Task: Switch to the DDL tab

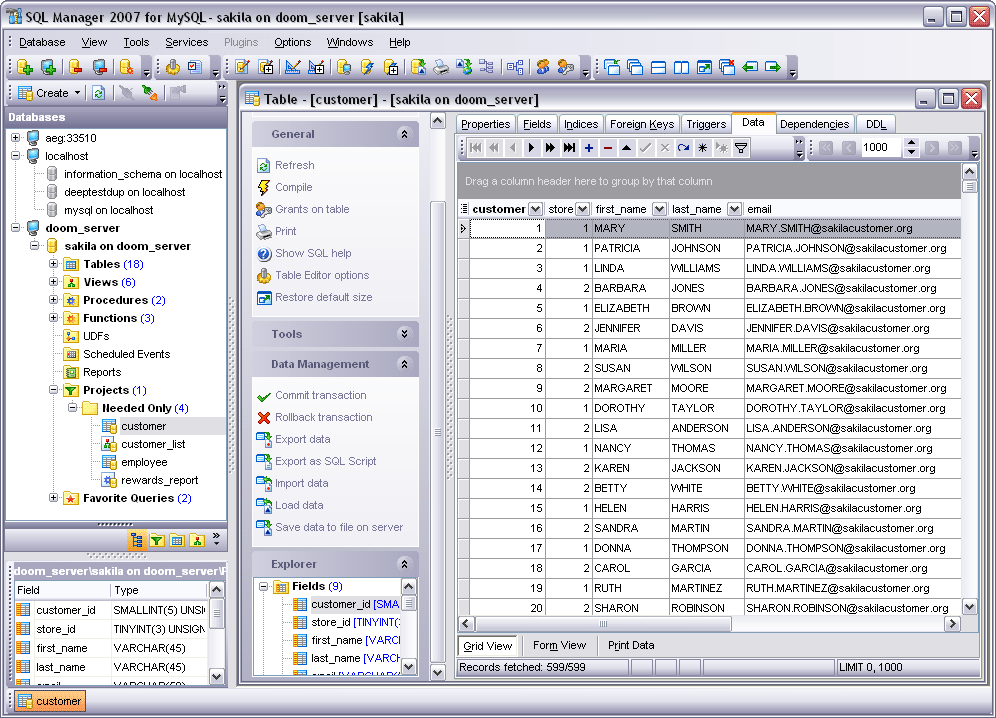Action: (876, 124)
